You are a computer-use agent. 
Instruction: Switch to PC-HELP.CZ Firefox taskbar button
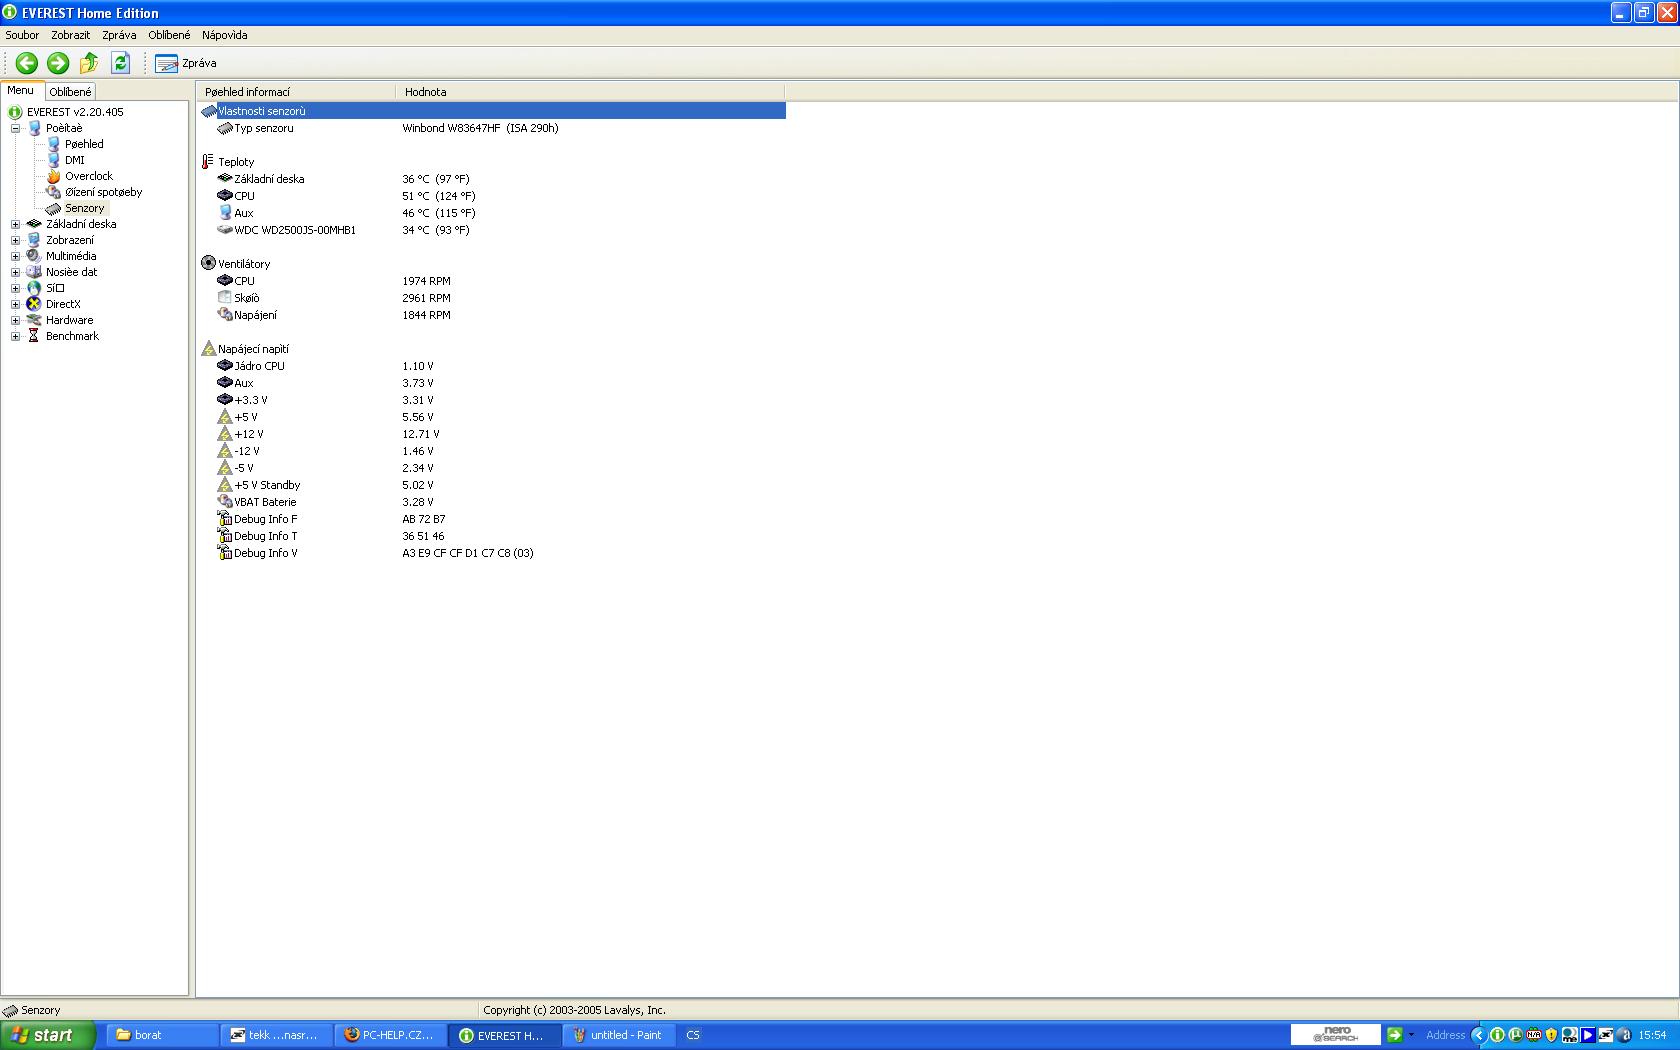(390, 1035)
